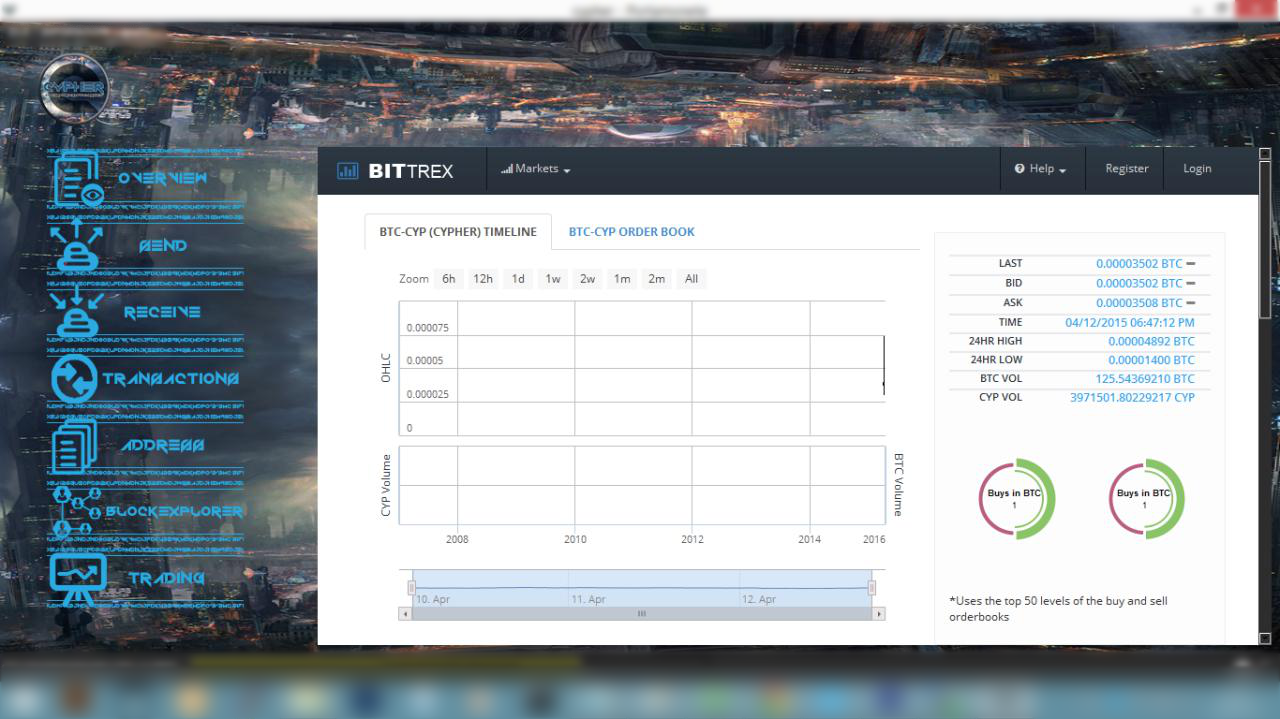Expand the Markets dropdown

click(x=536, y=169)
